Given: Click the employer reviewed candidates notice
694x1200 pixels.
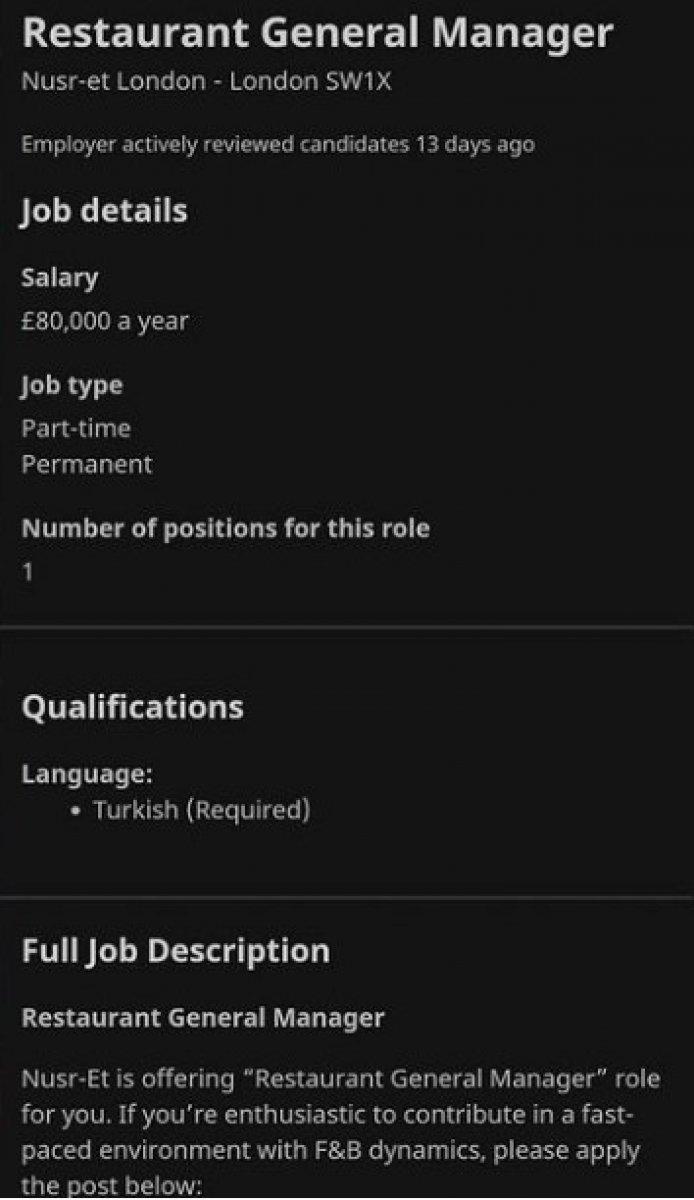Looking at the screenshot, I should 277,145.
